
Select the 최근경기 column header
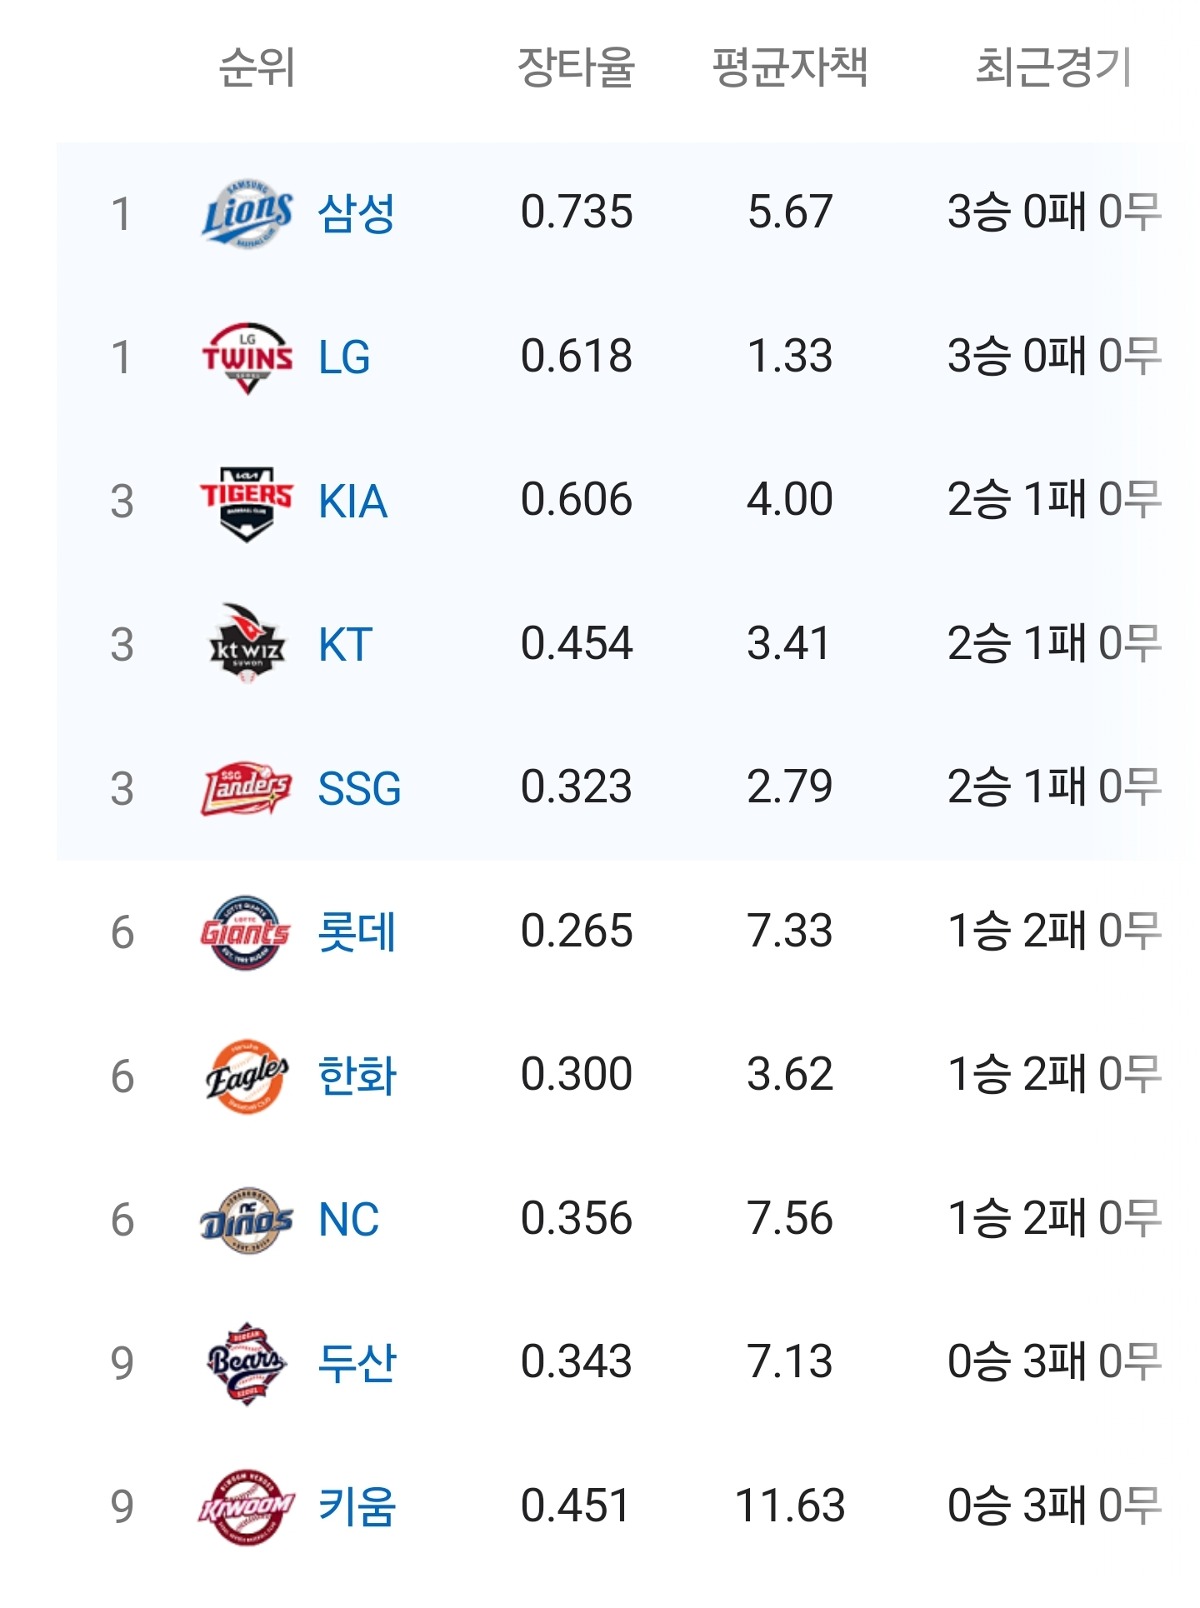click(x=1053, y=68)
